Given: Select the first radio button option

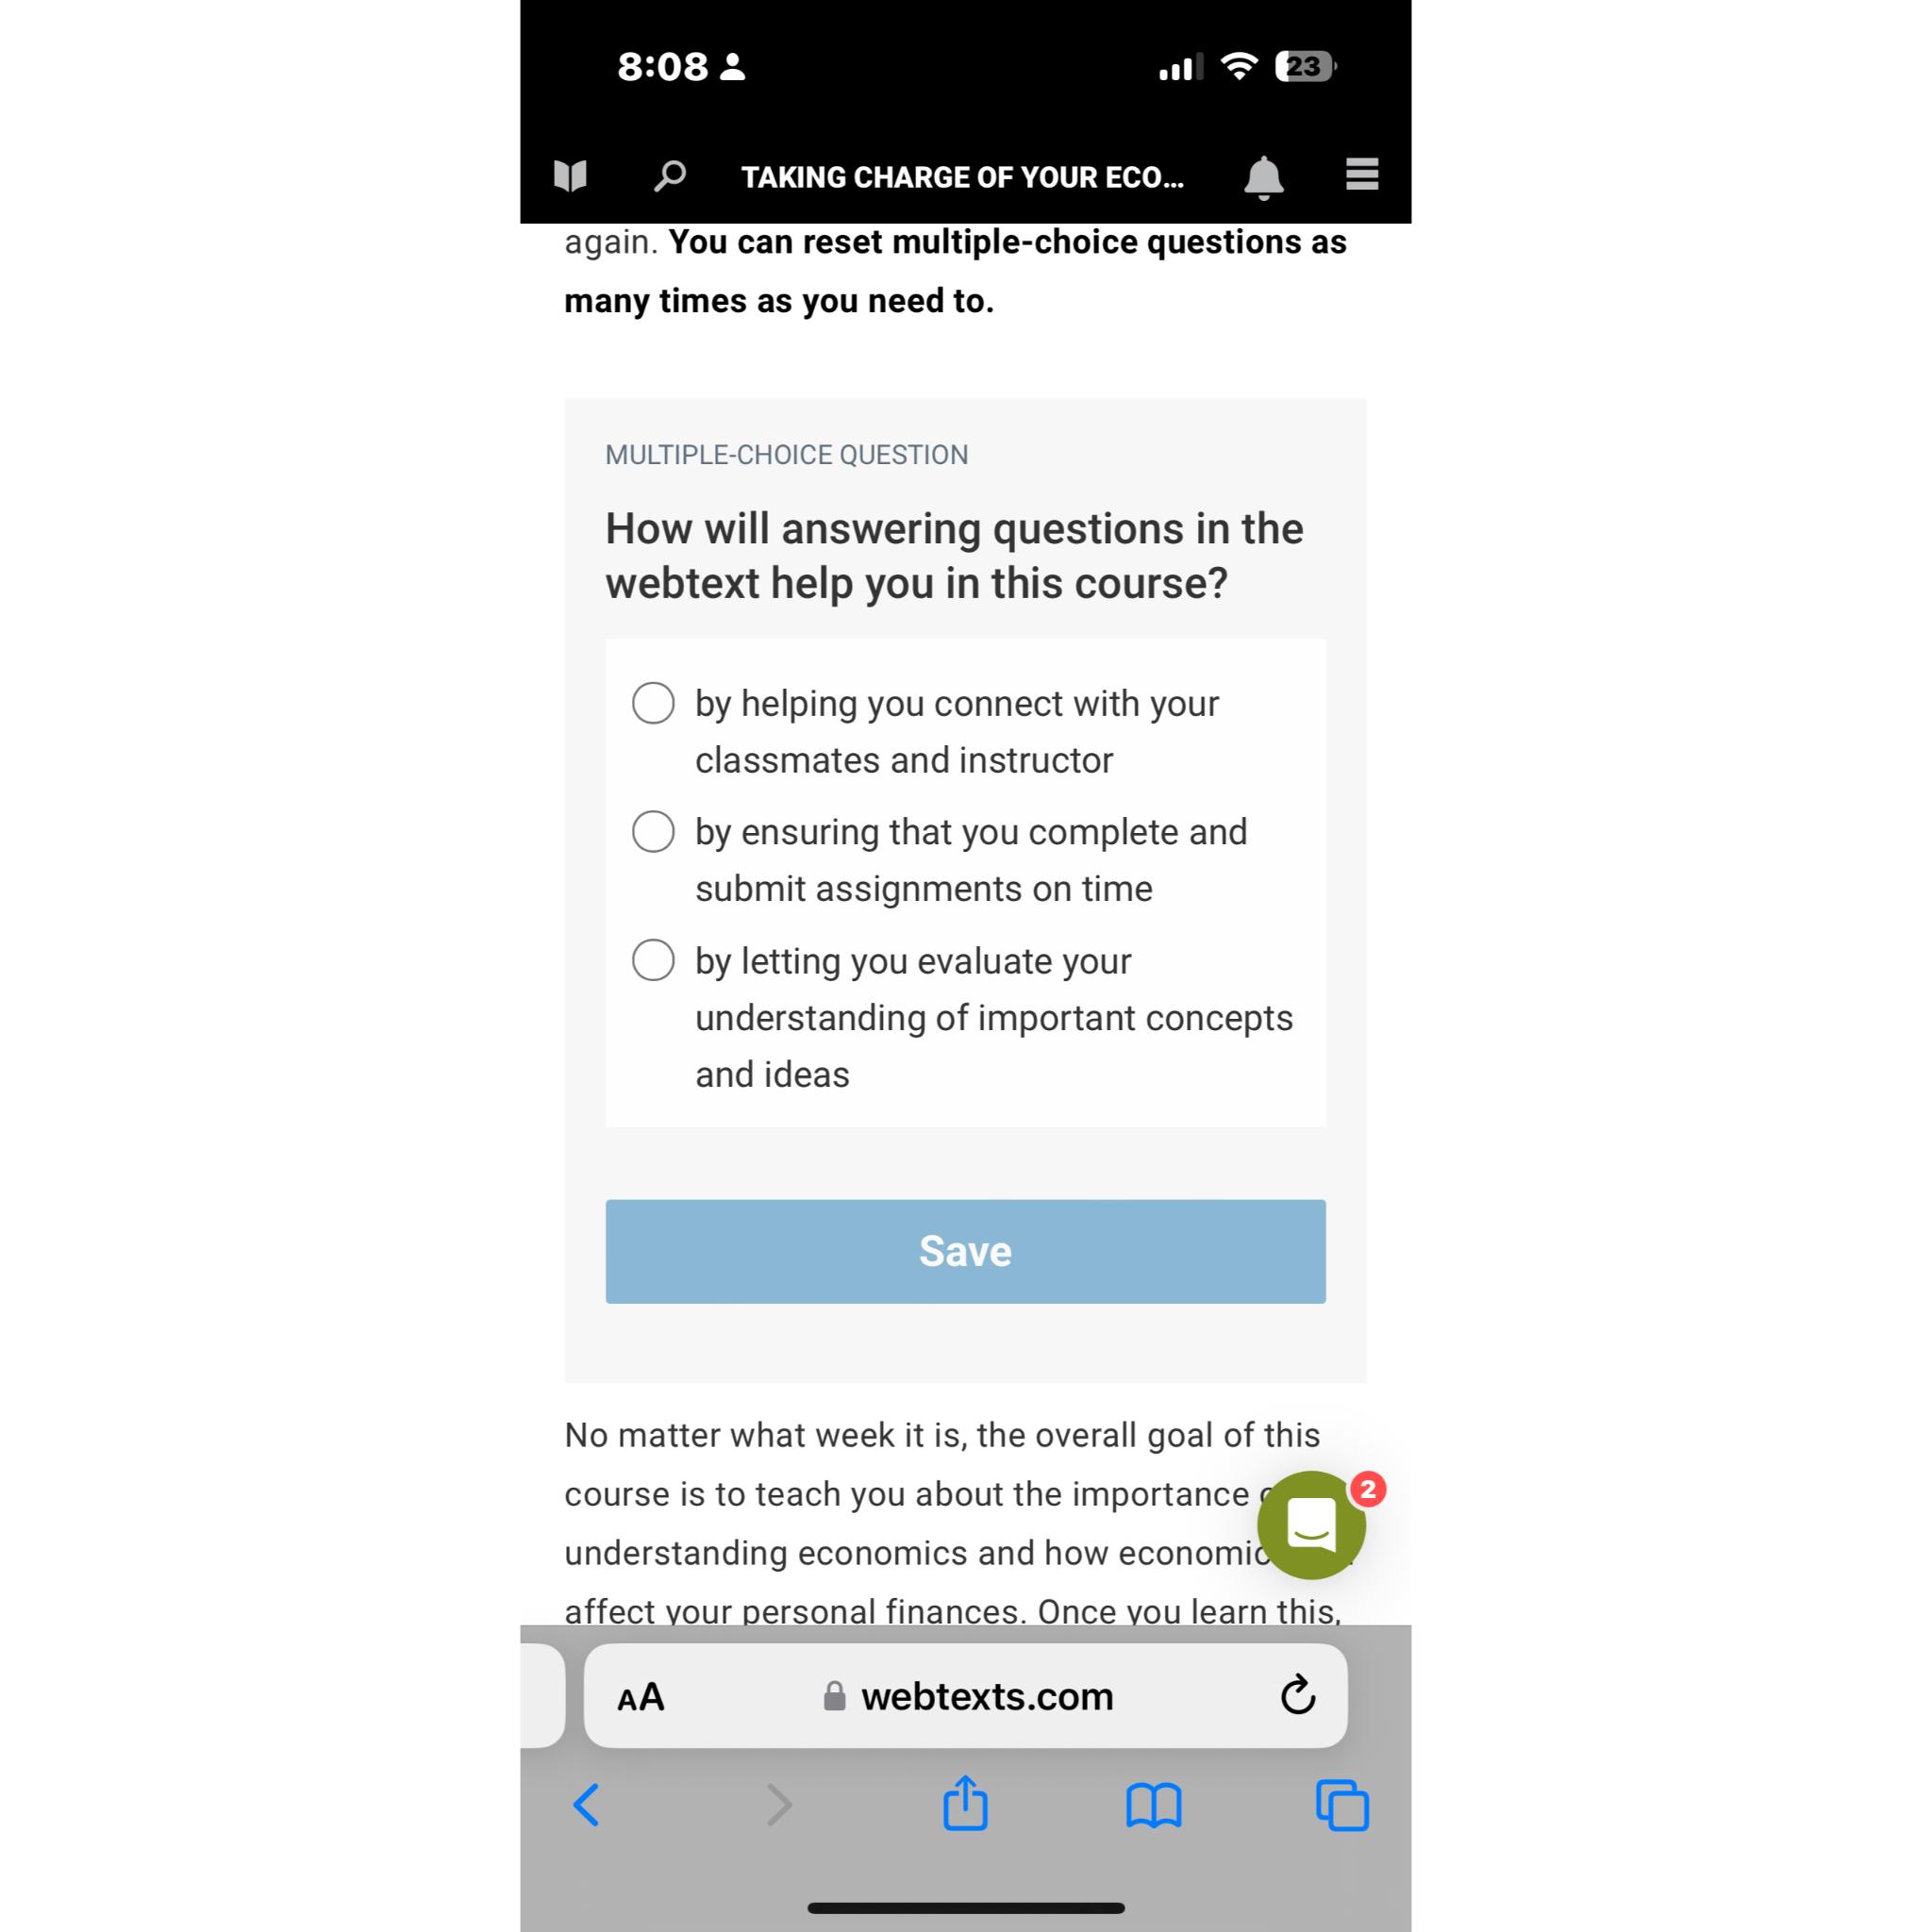Looking at the screenshot, I should coord(651,703).
